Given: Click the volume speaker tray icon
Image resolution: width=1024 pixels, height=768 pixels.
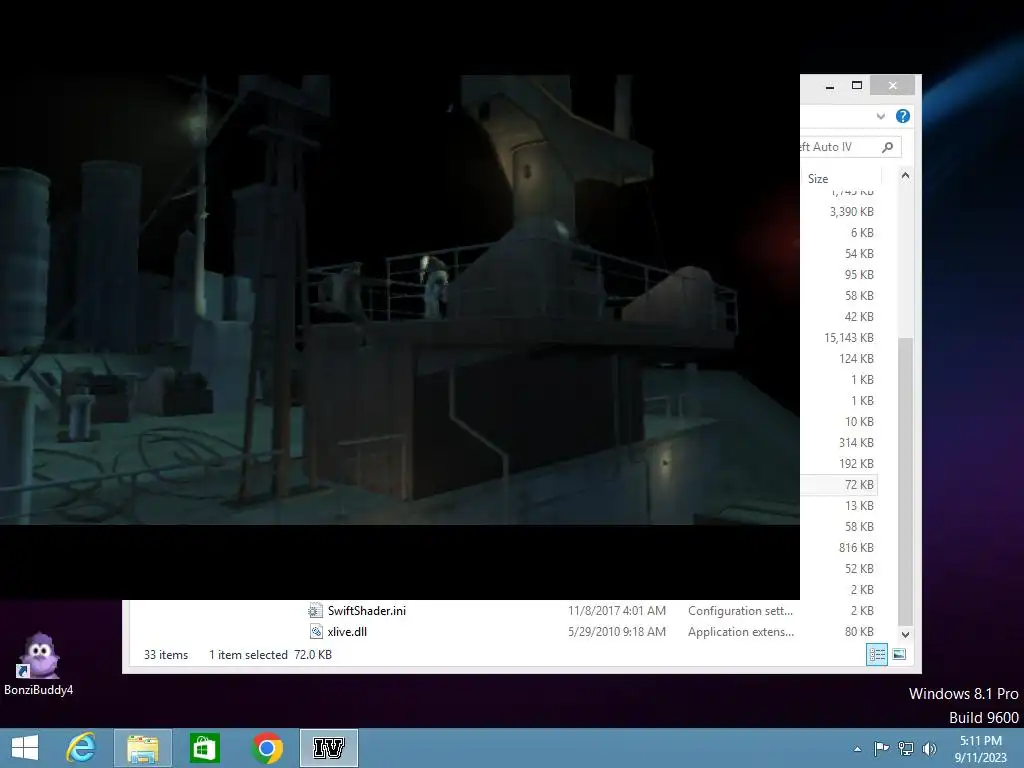Looking at the screenshot, I should (x=929, y=748).
